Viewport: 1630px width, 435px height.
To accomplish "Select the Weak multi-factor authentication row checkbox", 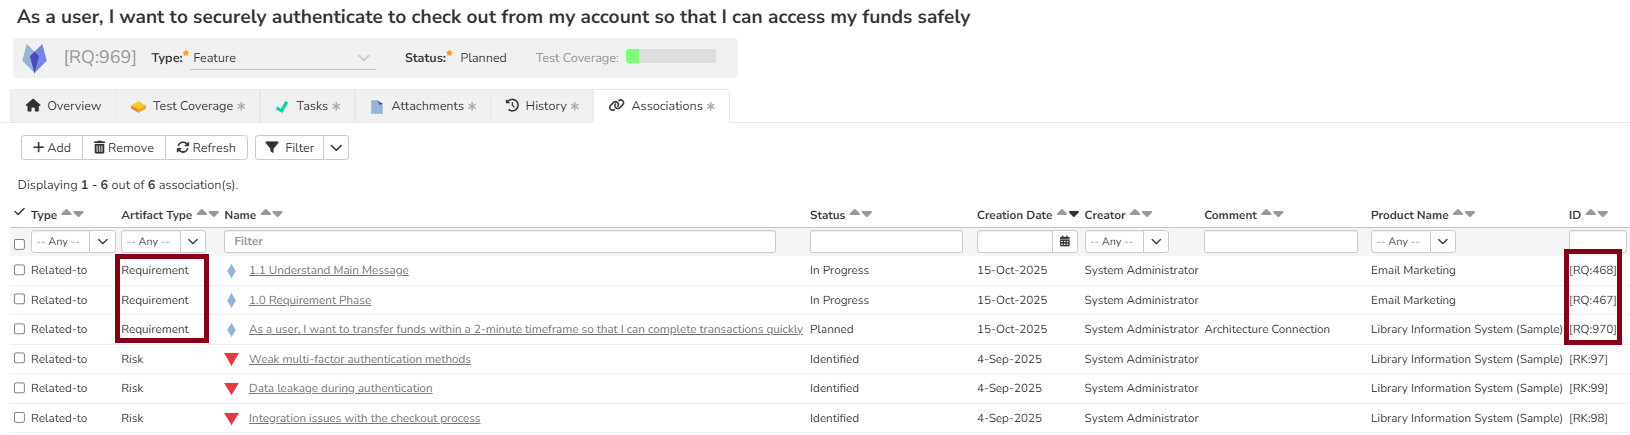I will pyautogui.click(x=19, y=359).
